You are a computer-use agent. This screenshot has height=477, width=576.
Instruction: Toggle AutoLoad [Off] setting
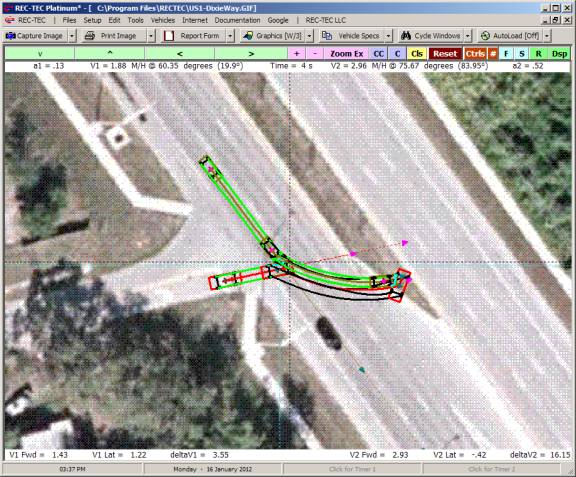click(x=512, y=36)
